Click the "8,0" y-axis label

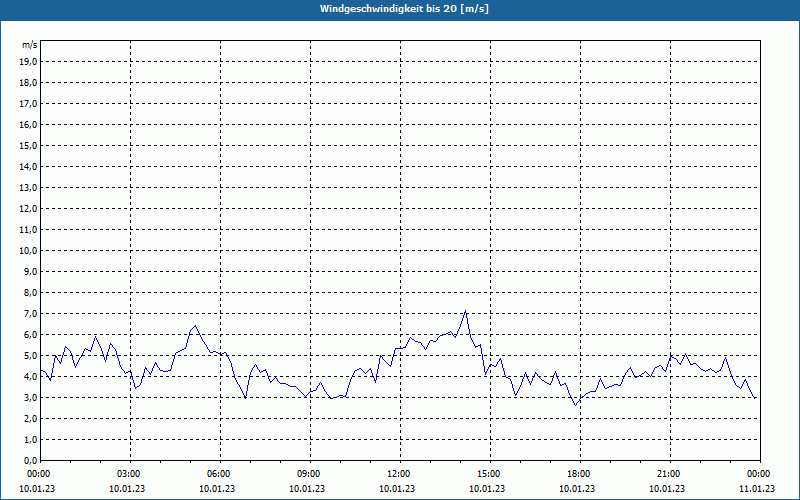click(x=30, y=293)
